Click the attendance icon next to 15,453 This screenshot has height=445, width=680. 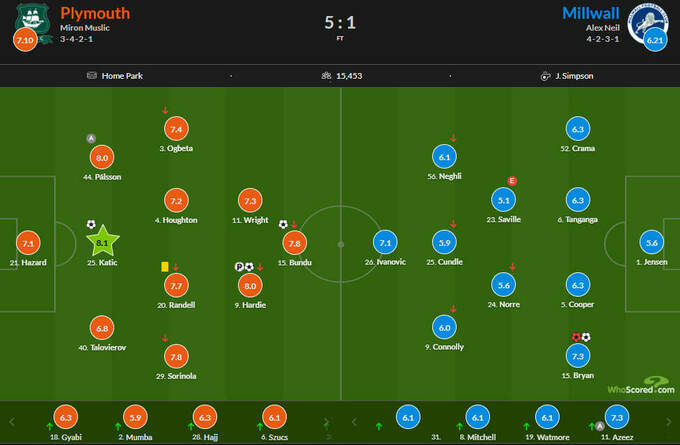(324, 75)
